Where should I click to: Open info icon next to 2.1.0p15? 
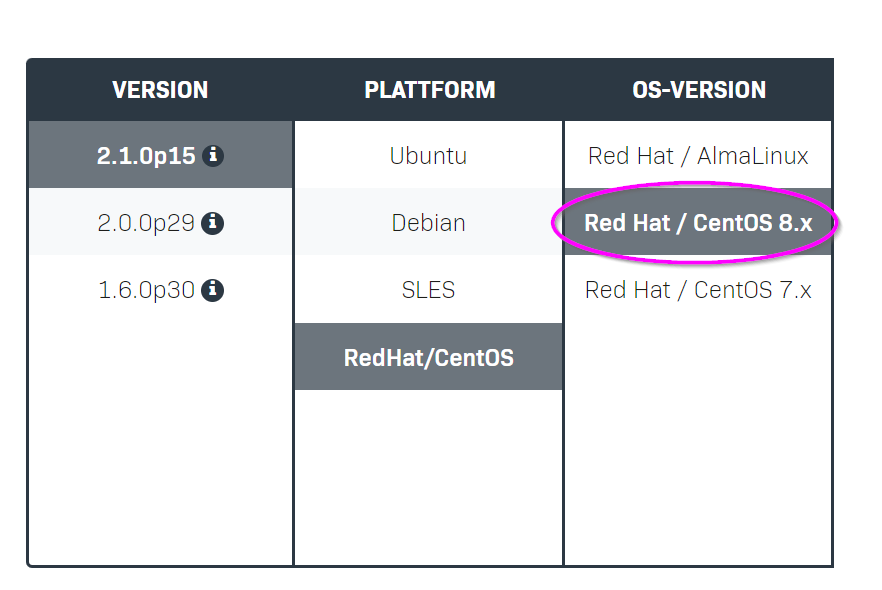point(213,155)
